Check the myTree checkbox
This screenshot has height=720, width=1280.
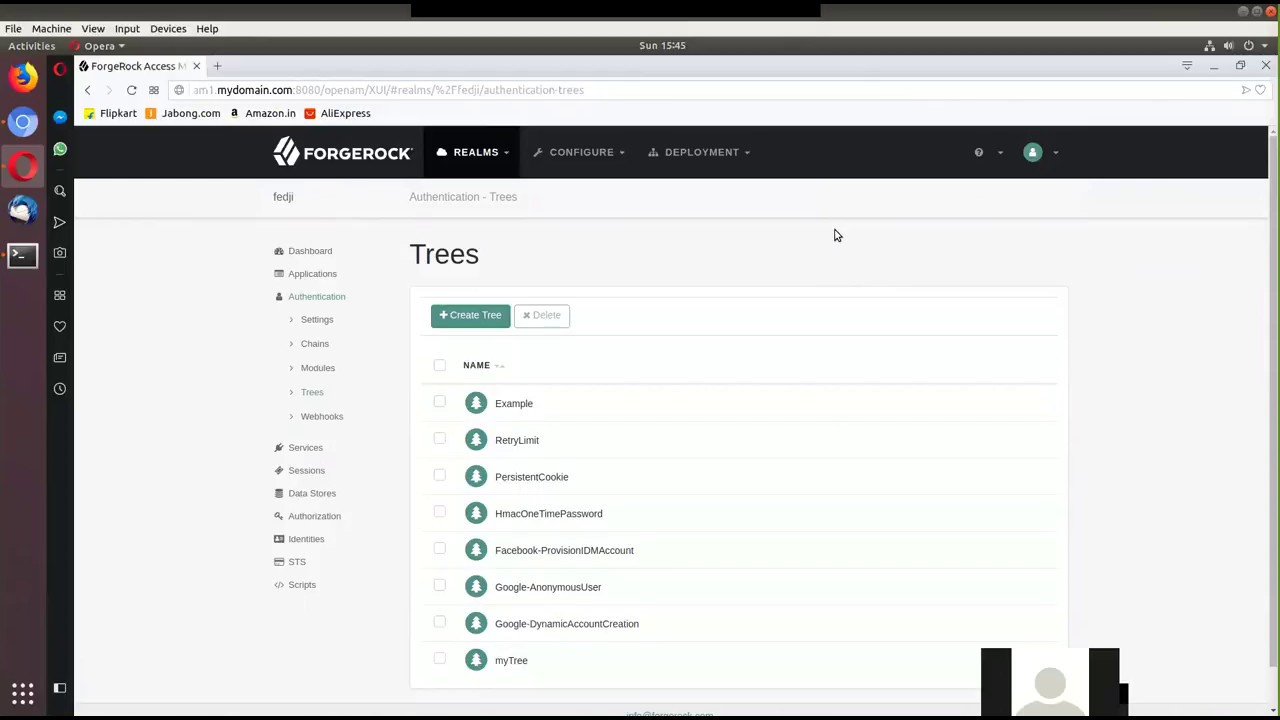click(x=440, y=658)
